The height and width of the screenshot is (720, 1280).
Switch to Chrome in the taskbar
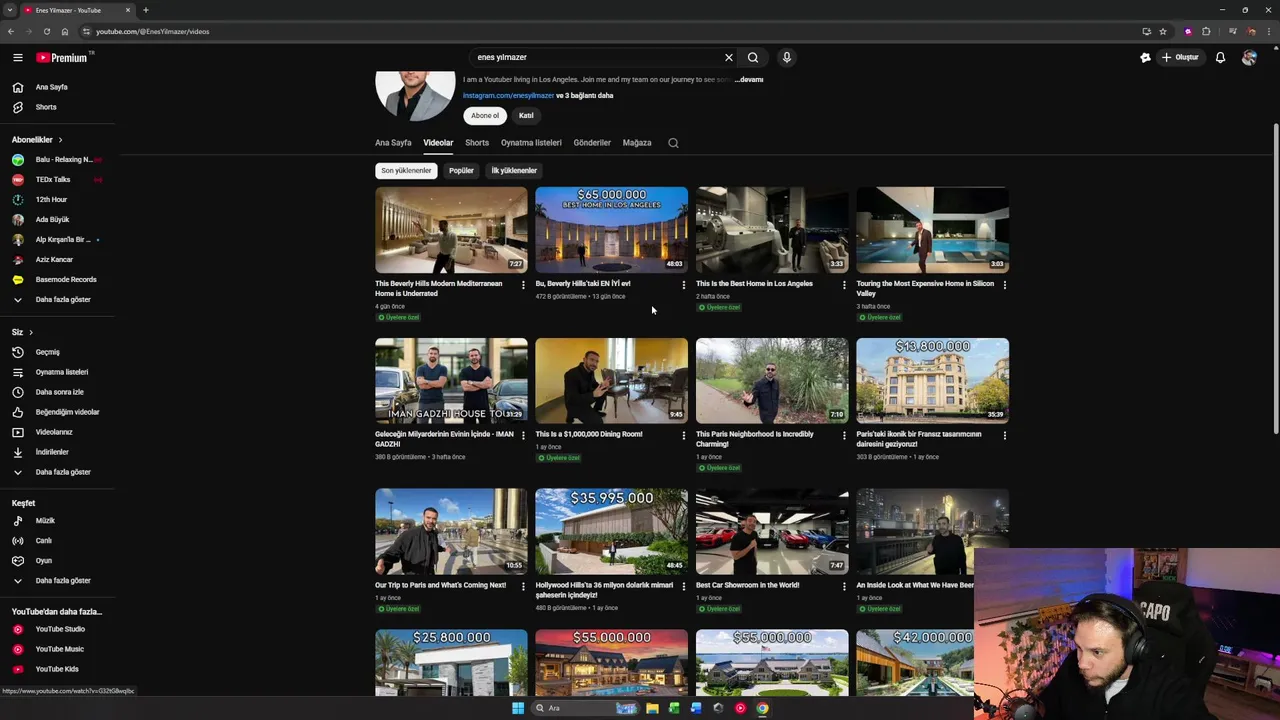762,708
